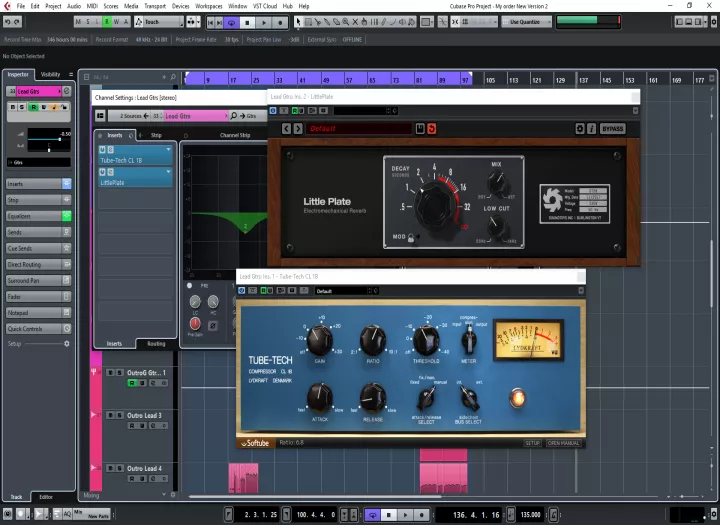720x525 pixels.
Task: Open the Project menu
Action: 53,6
